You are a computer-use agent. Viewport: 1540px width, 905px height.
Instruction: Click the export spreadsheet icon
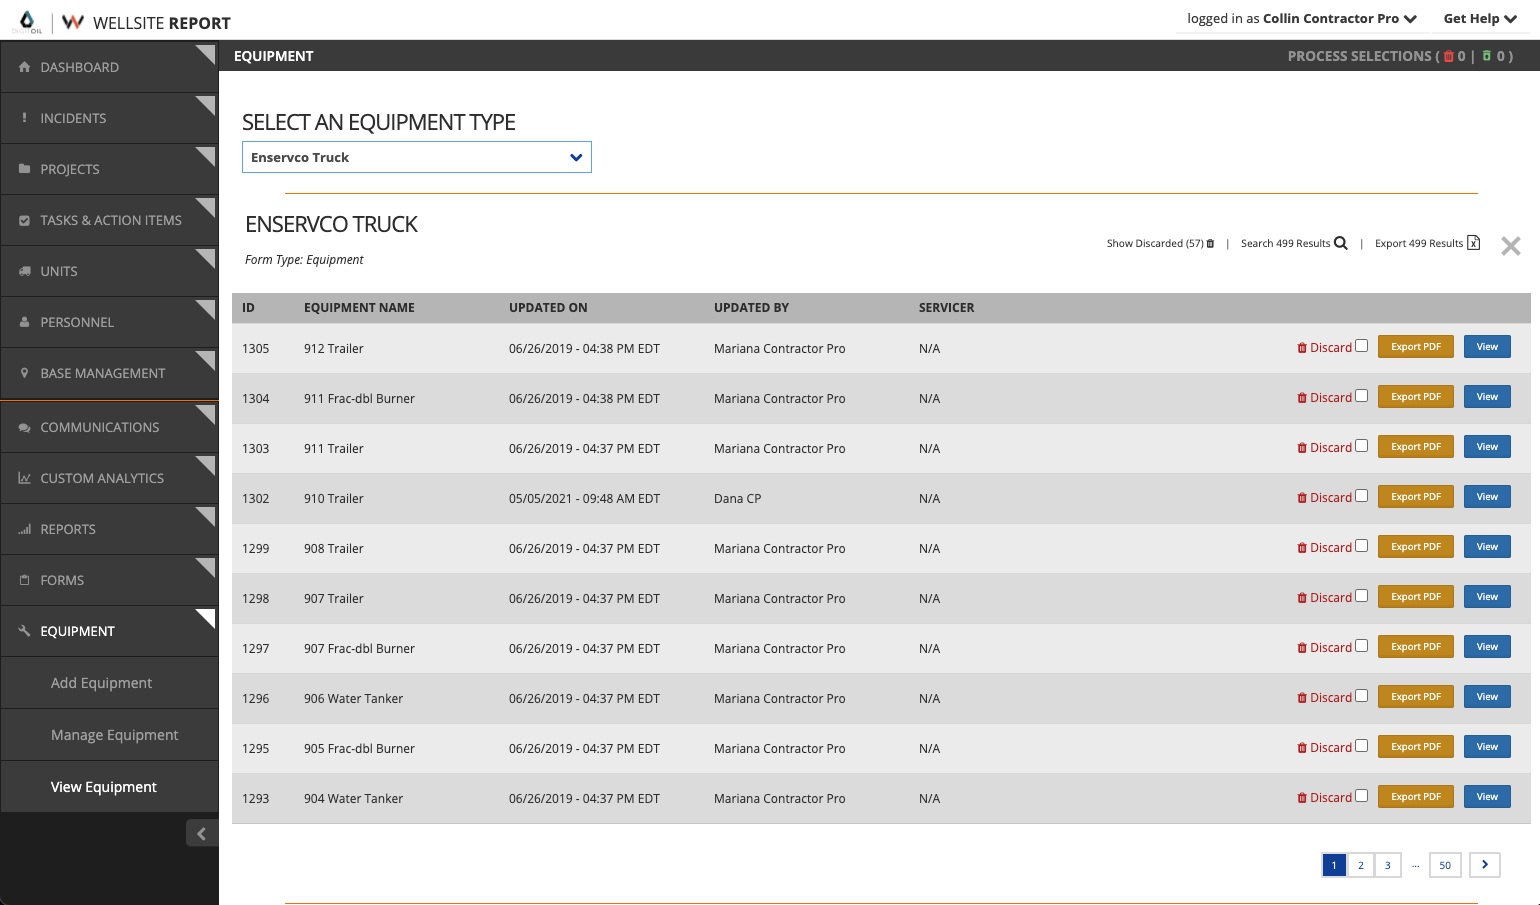1473,243
